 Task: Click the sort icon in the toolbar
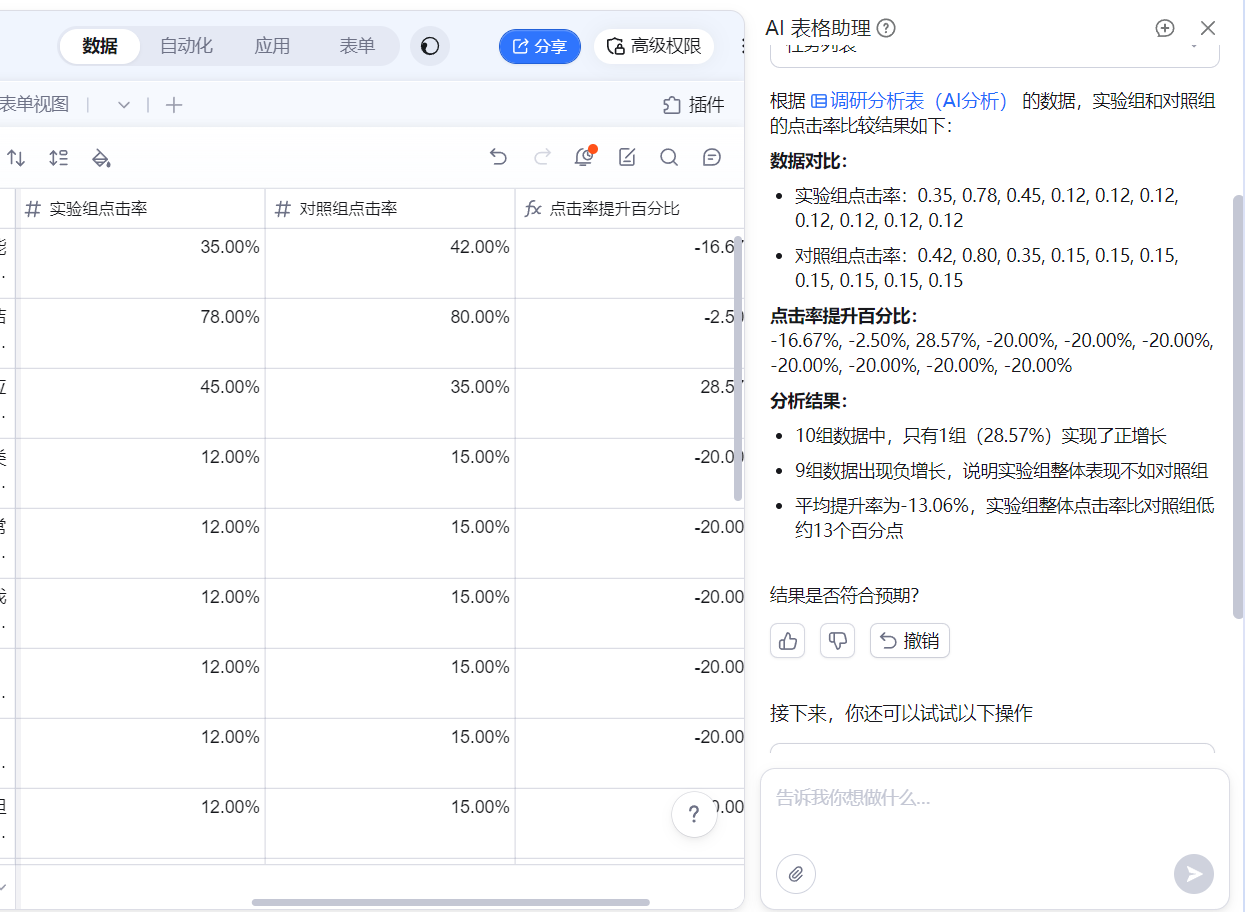tap(16, 158)
